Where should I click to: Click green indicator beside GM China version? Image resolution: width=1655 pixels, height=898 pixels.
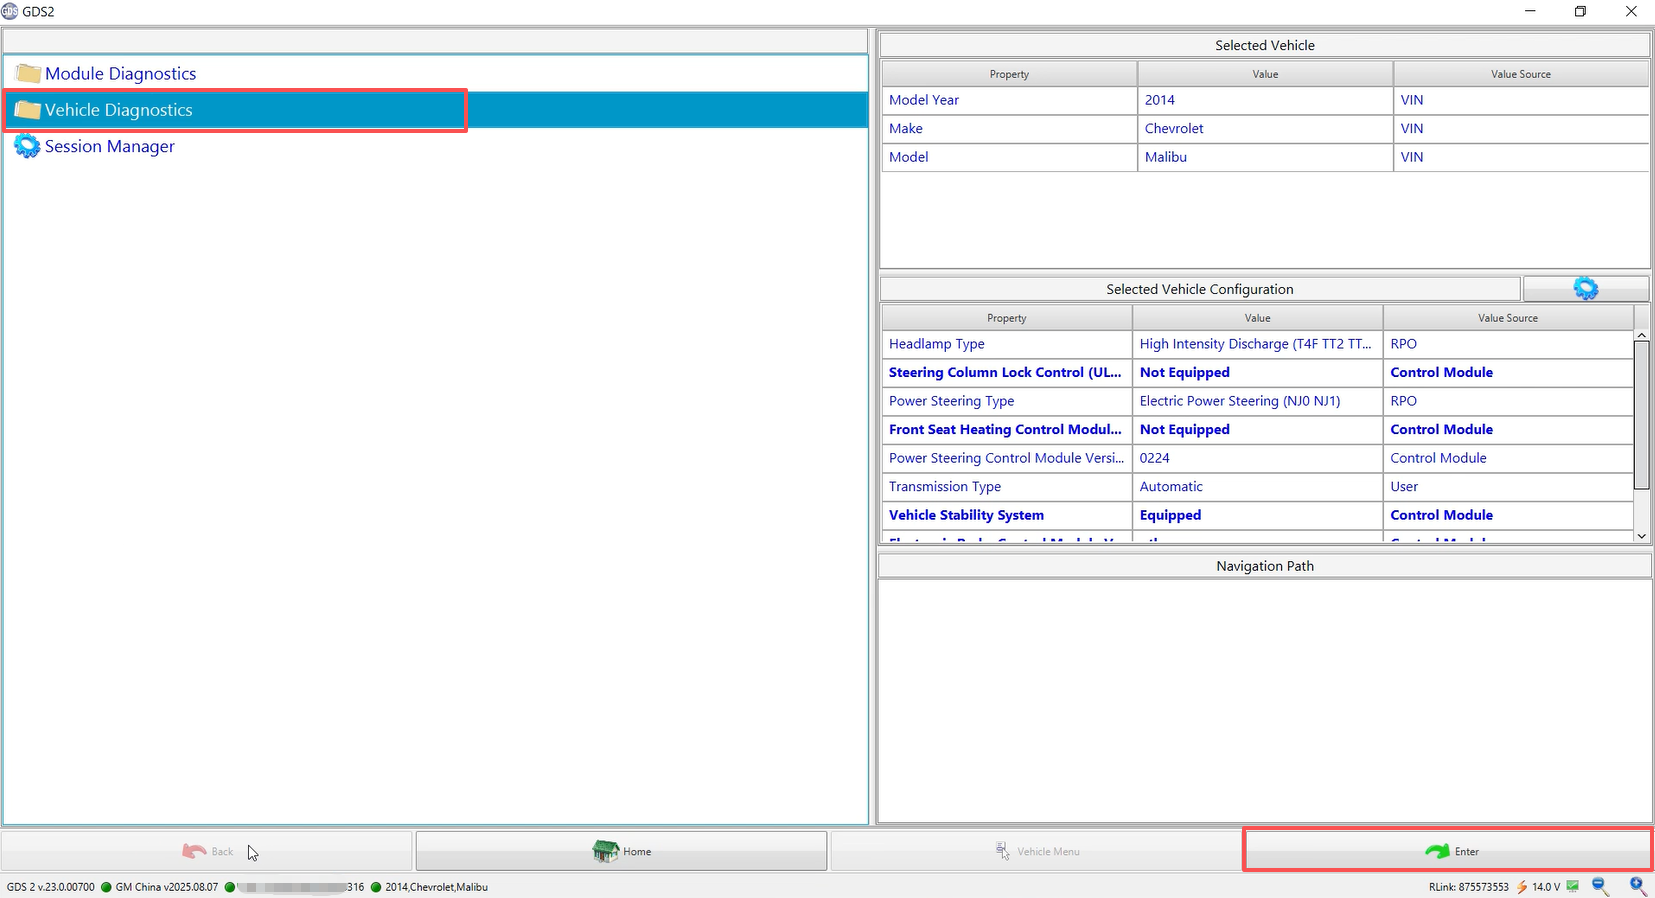[x=106, y=887]
